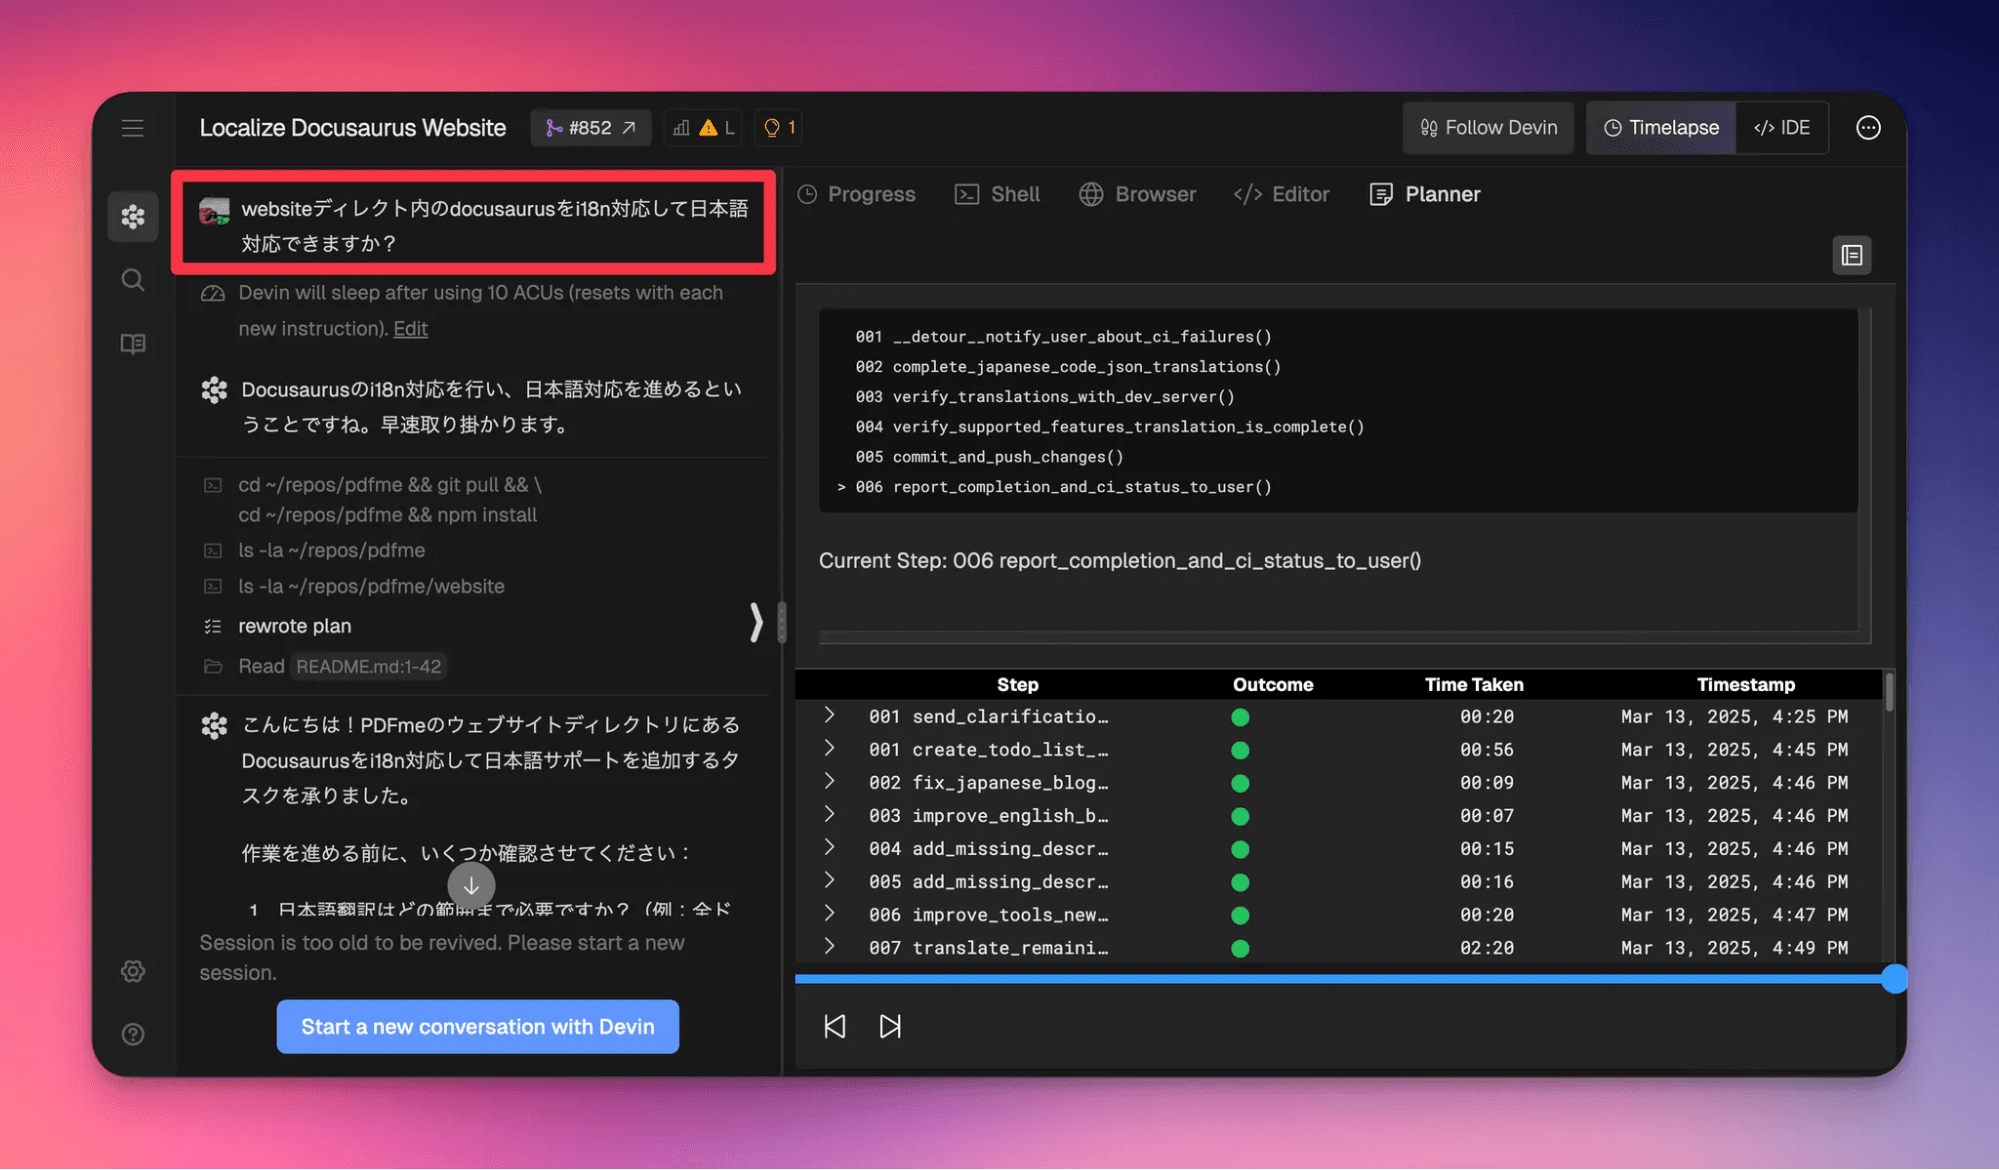
Task: Click the Devin sessions flower icon
Action: (132, 216)
